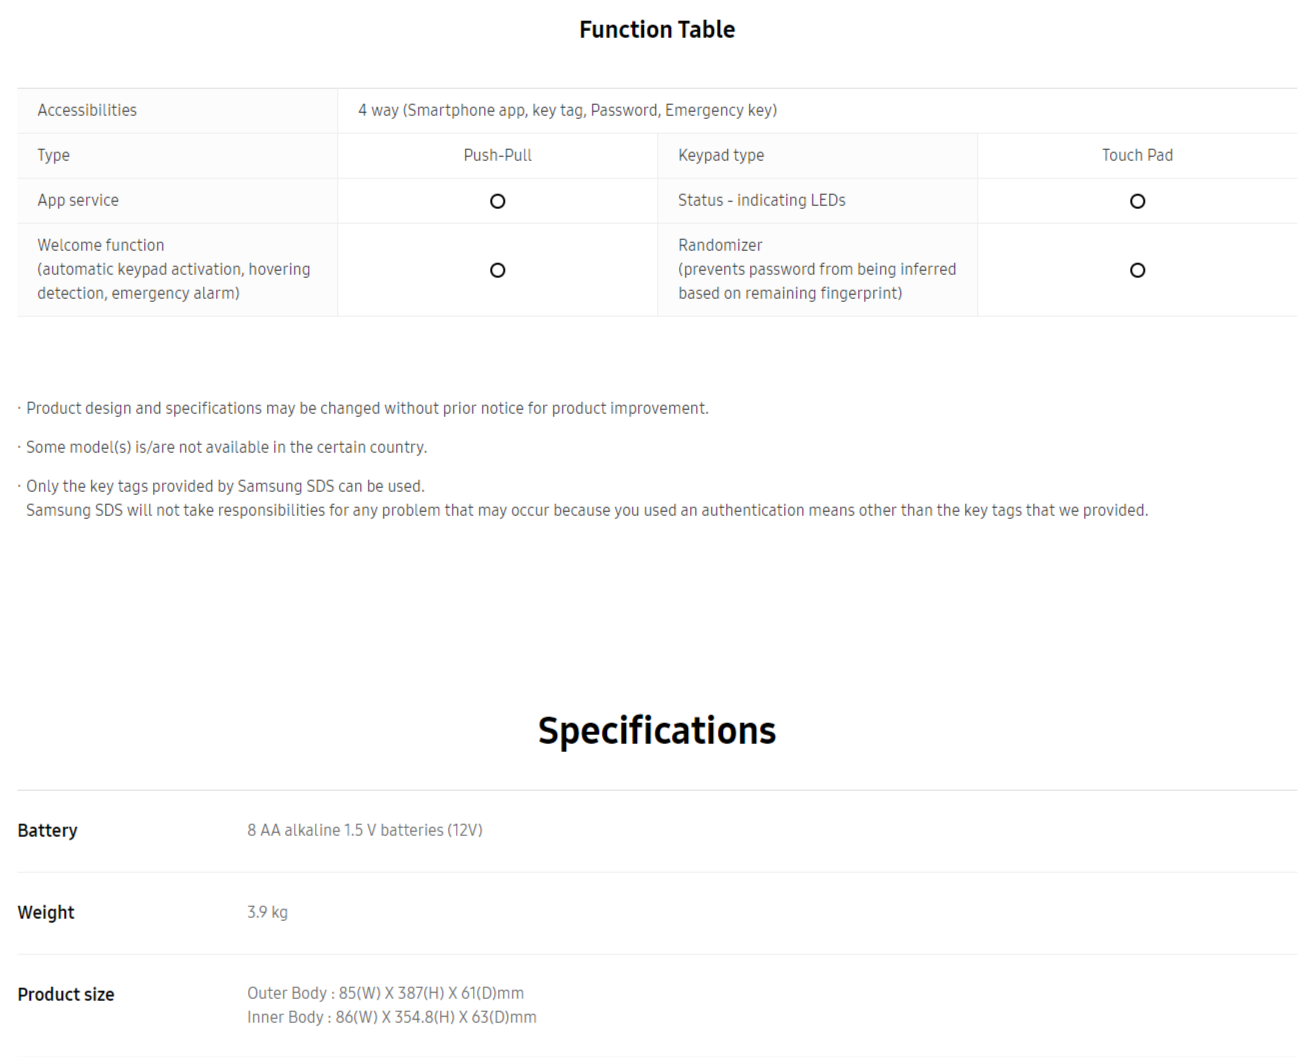Click the Weight specification label

[46, 912]
